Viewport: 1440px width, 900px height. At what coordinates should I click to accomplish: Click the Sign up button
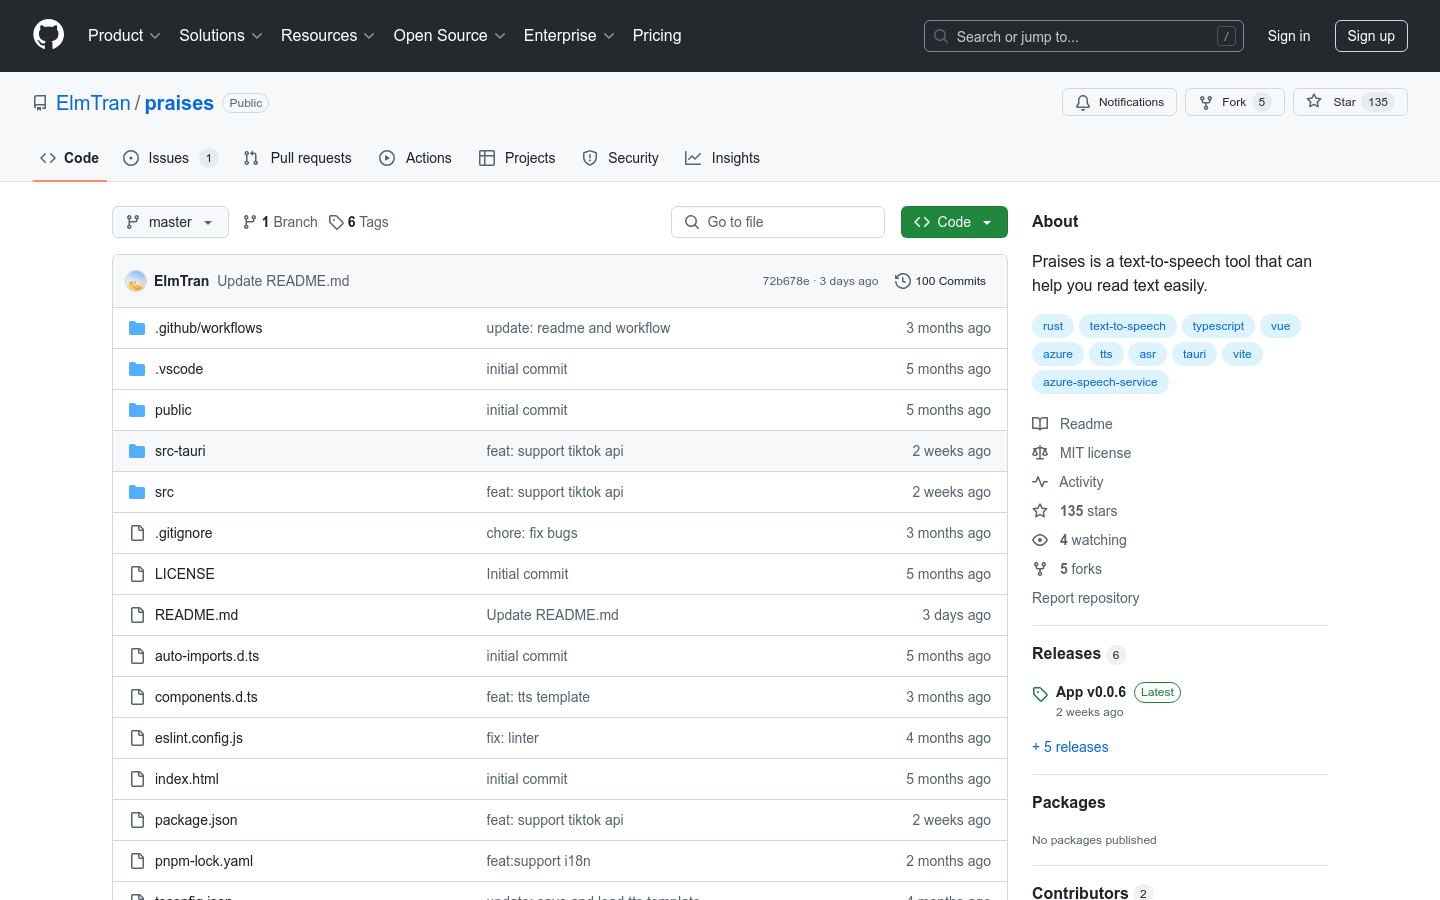pos(1371,36)
